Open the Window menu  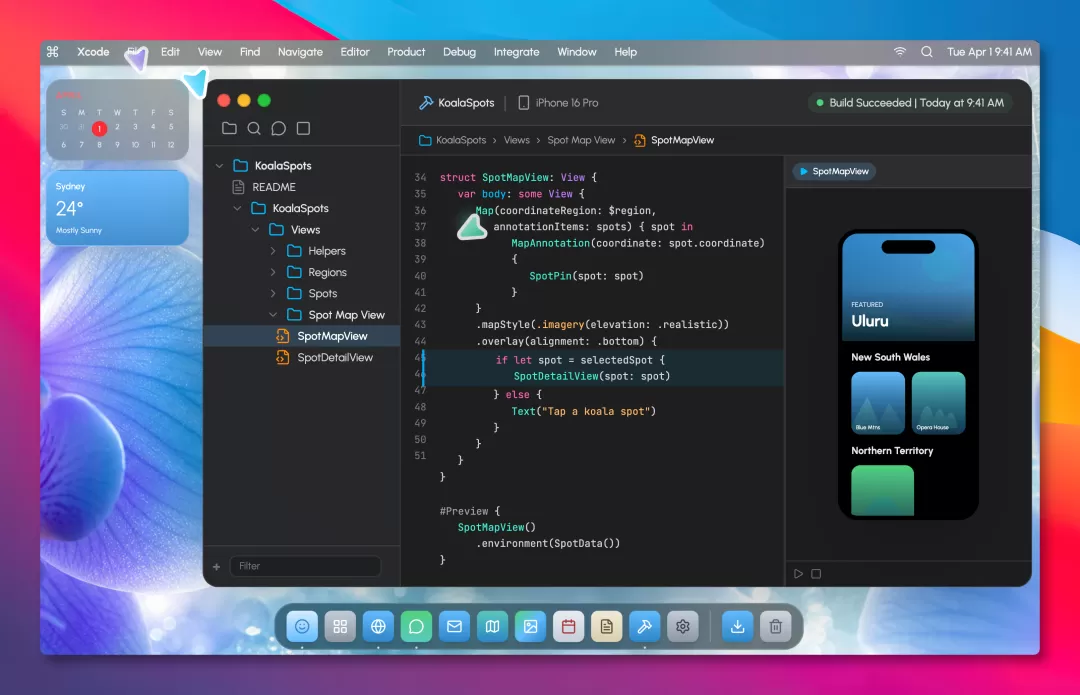(577, 52)
